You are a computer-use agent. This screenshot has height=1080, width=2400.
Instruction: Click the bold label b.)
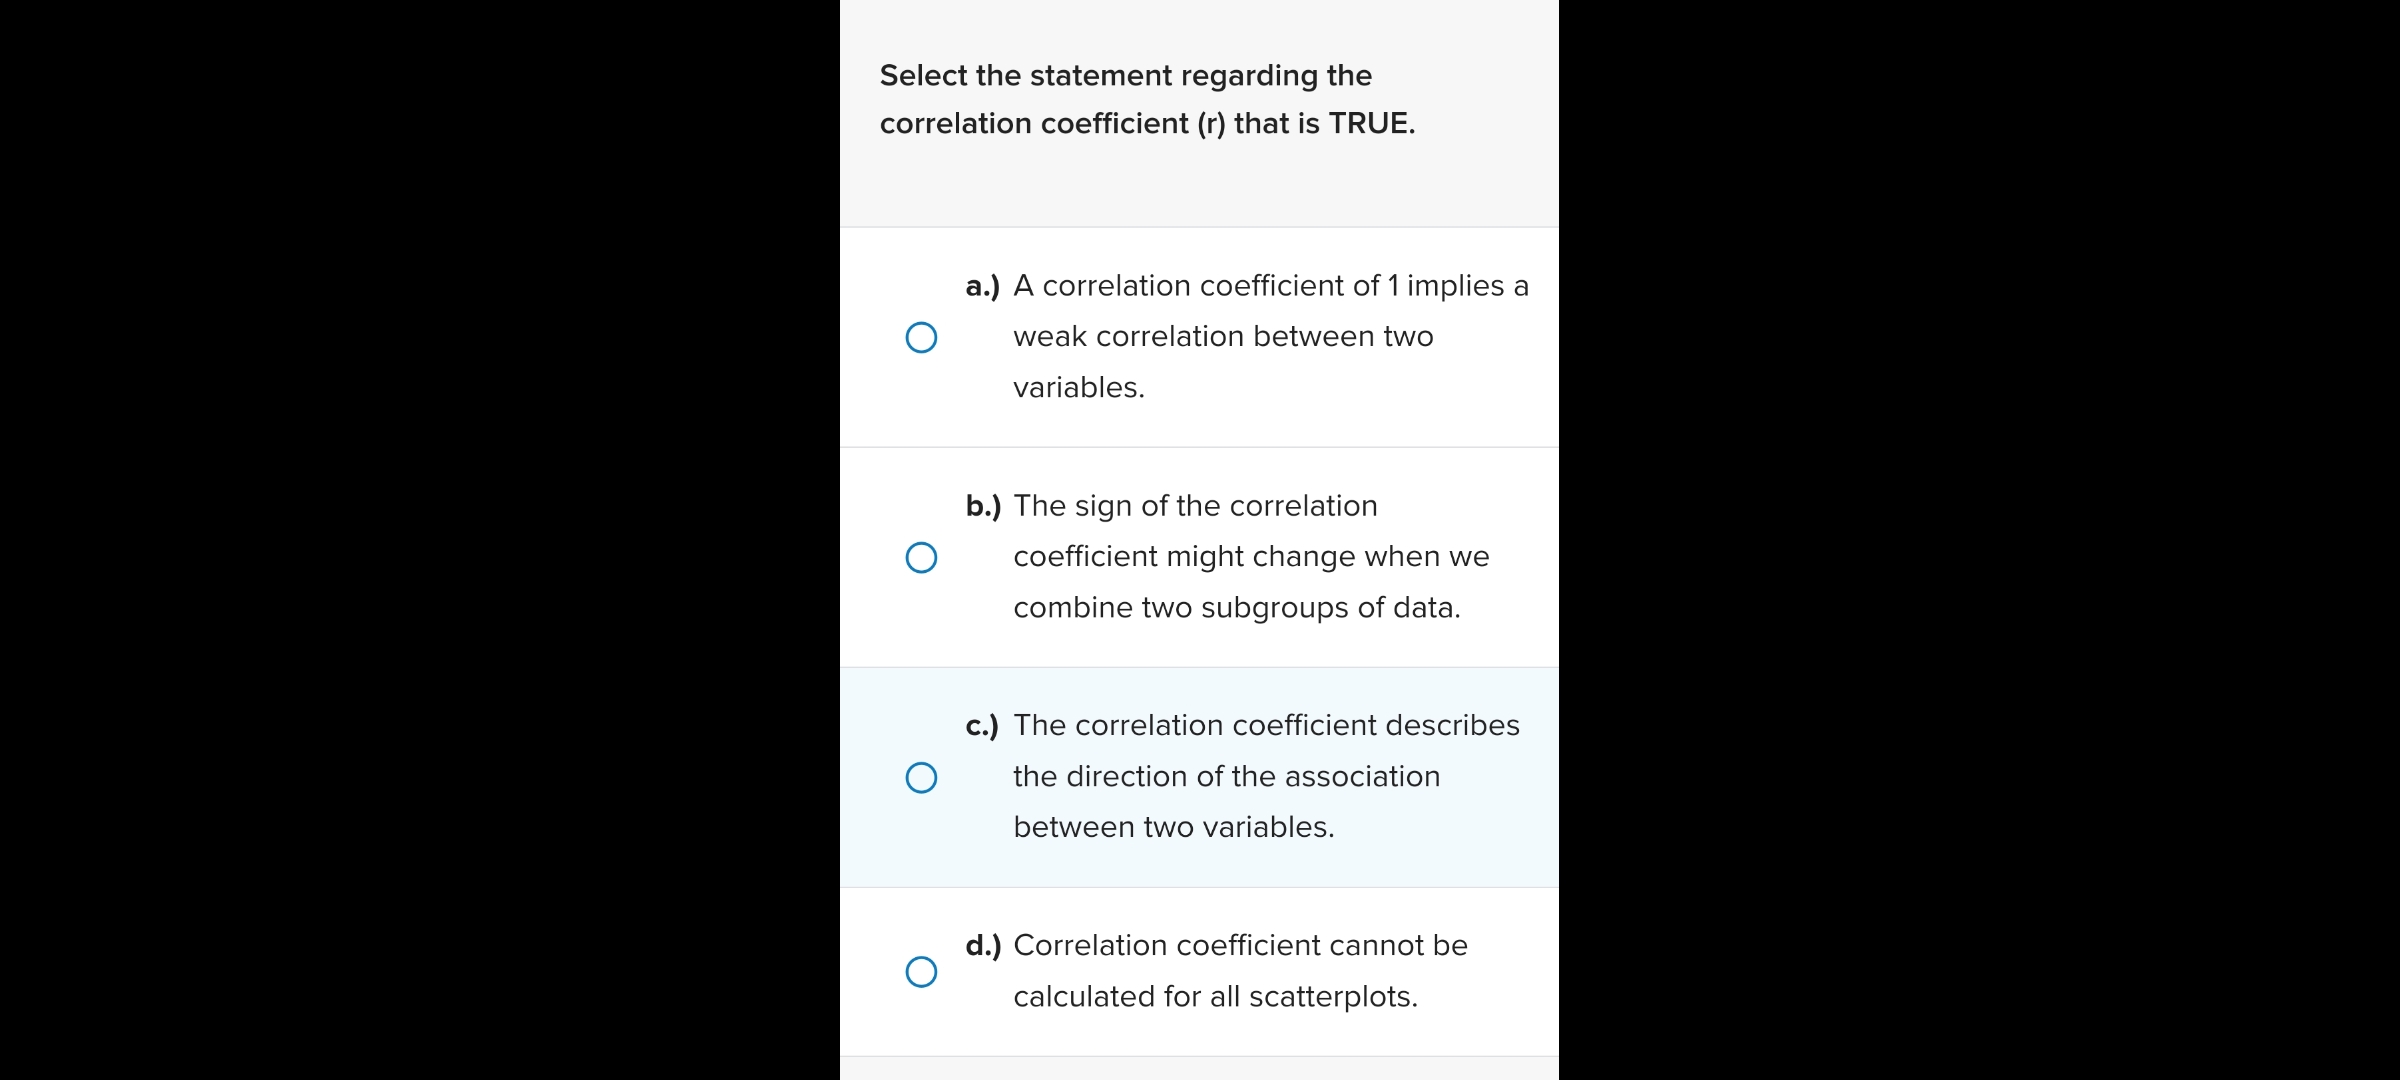click(985, 506)
